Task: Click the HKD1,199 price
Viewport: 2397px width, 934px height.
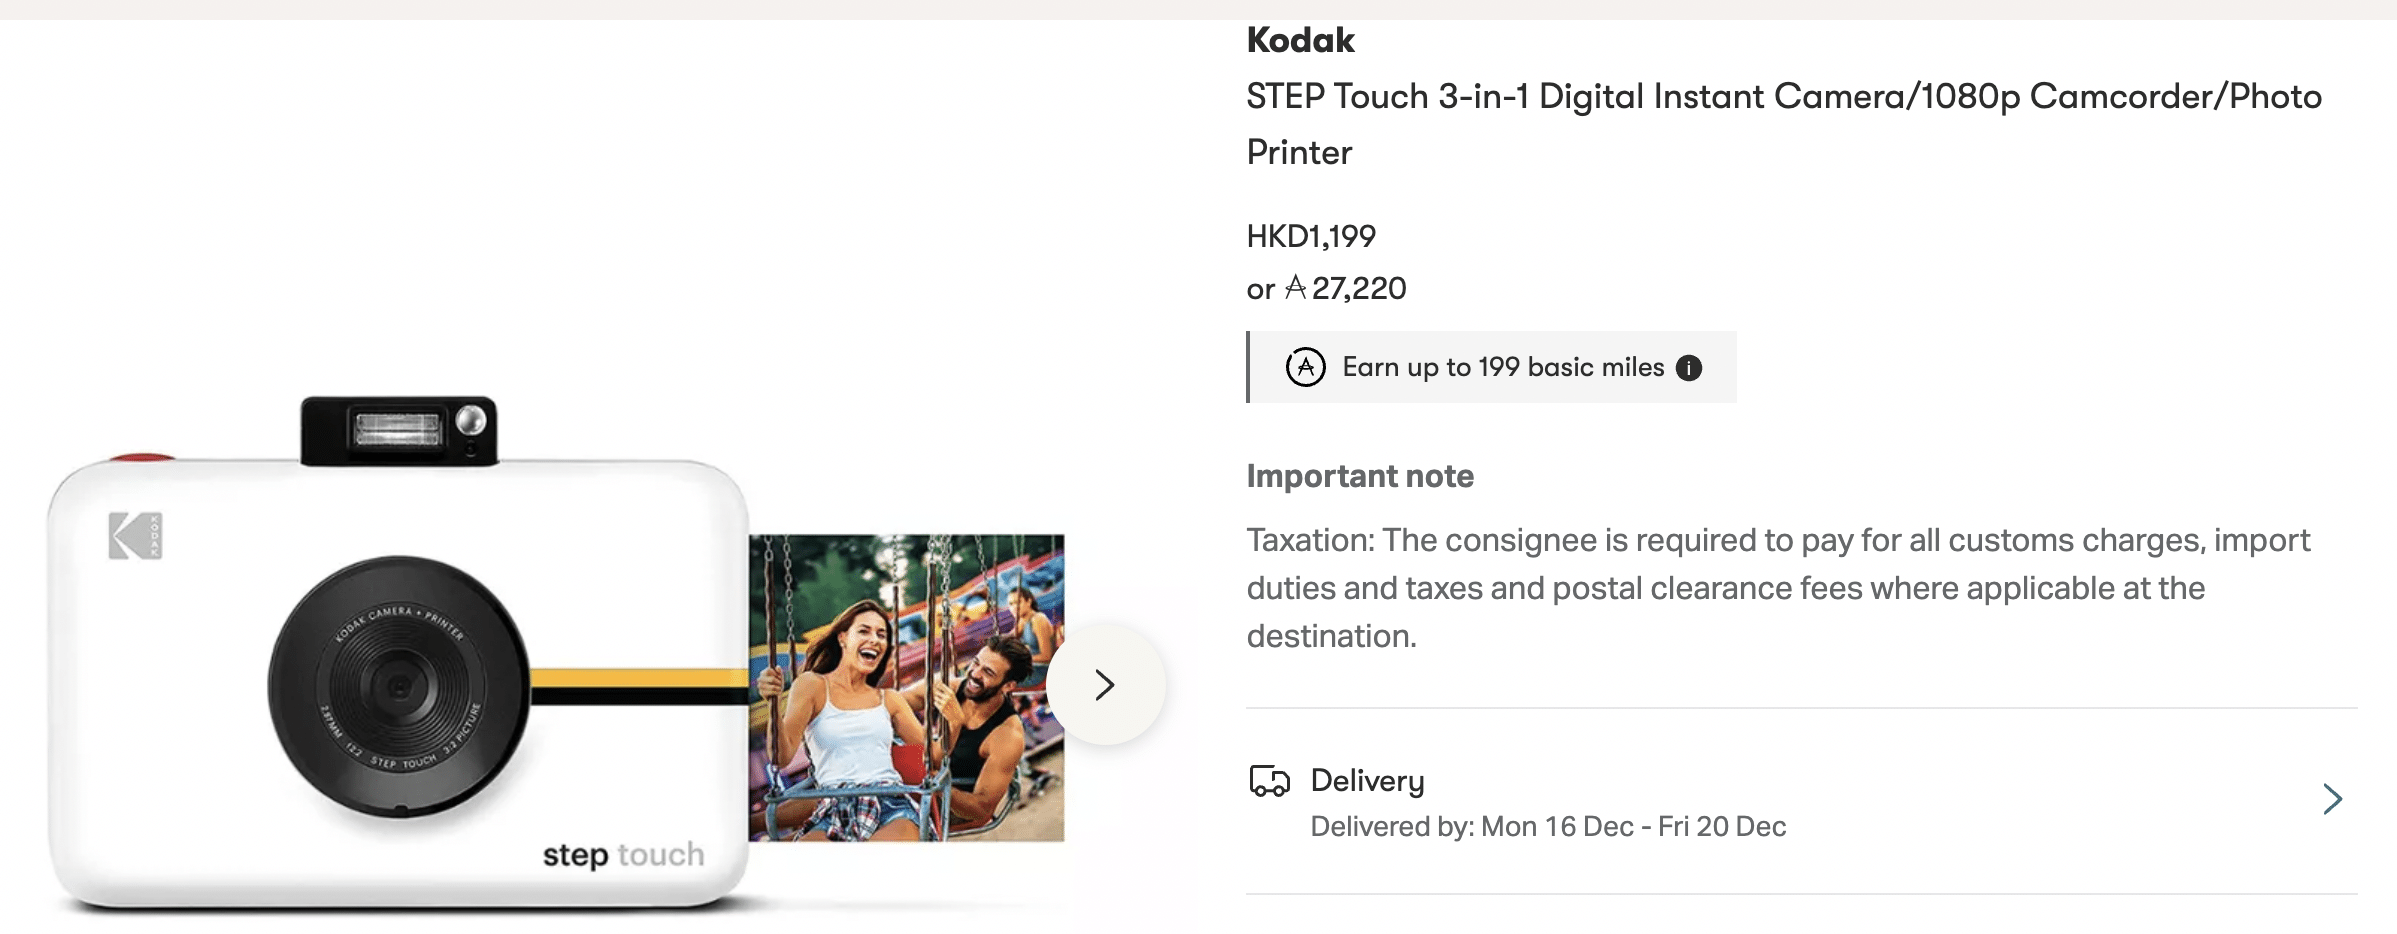Action: [x=1311, y=236]
